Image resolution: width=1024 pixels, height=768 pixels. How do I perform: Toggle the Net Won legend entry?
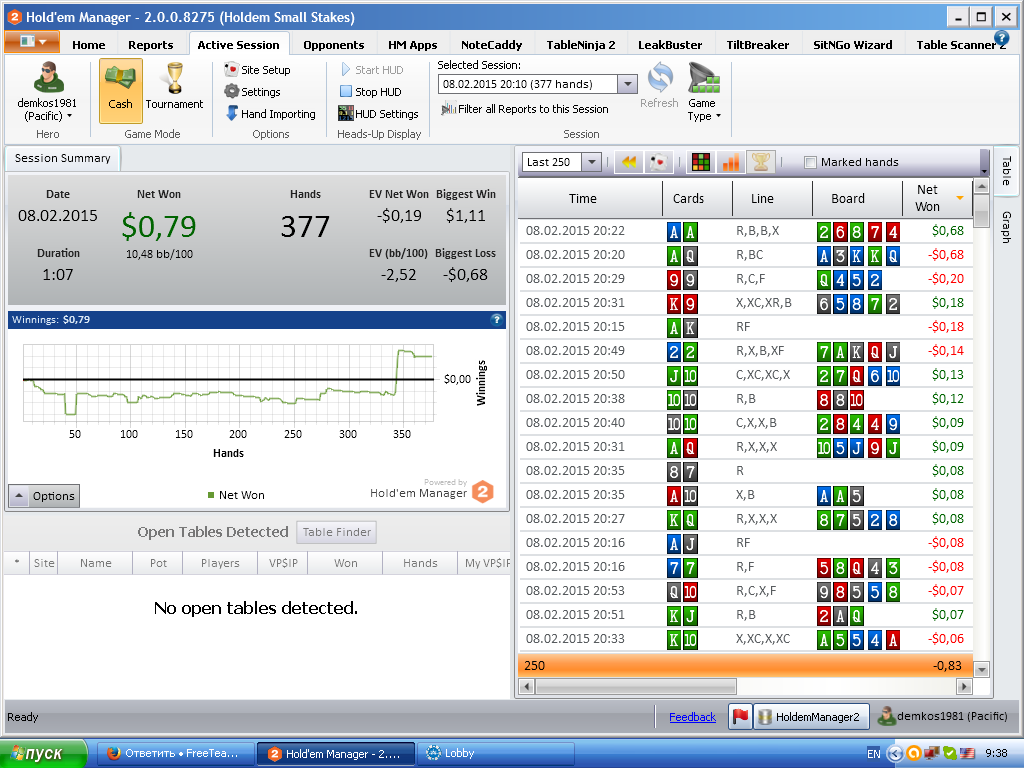click(236, 495)
